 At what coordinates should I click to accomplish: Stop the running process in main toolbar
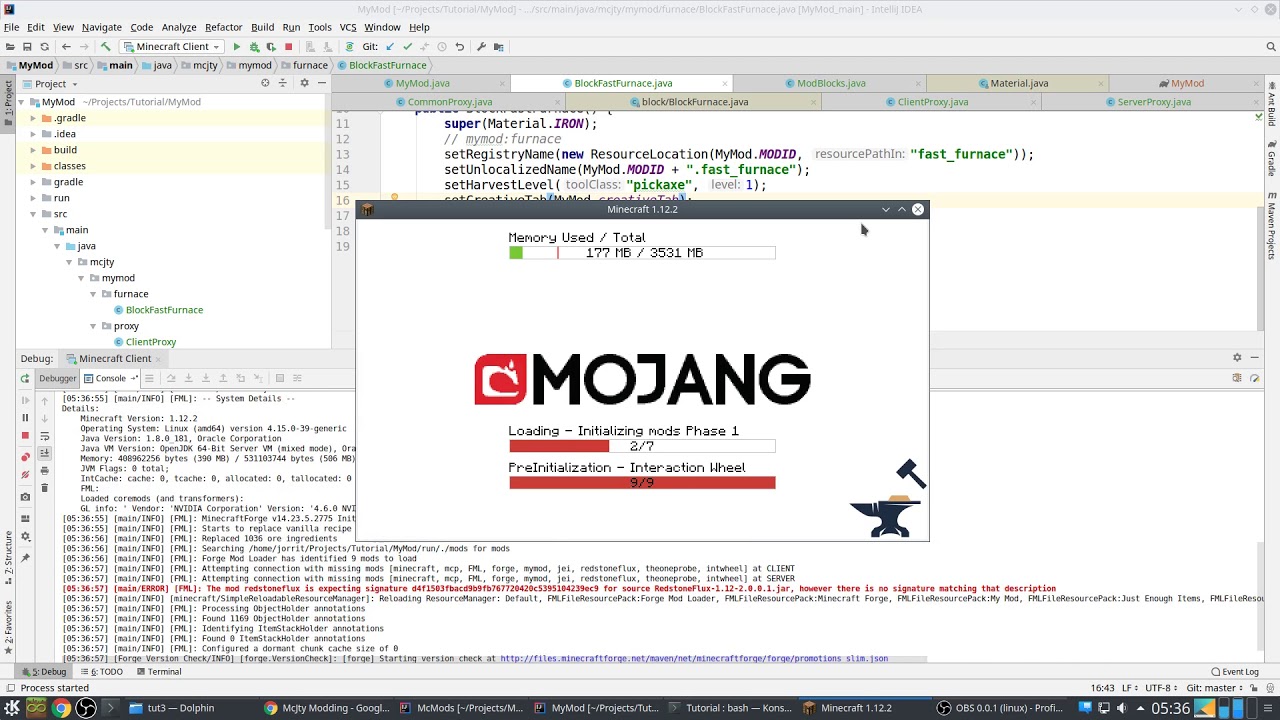pos(288,47)
